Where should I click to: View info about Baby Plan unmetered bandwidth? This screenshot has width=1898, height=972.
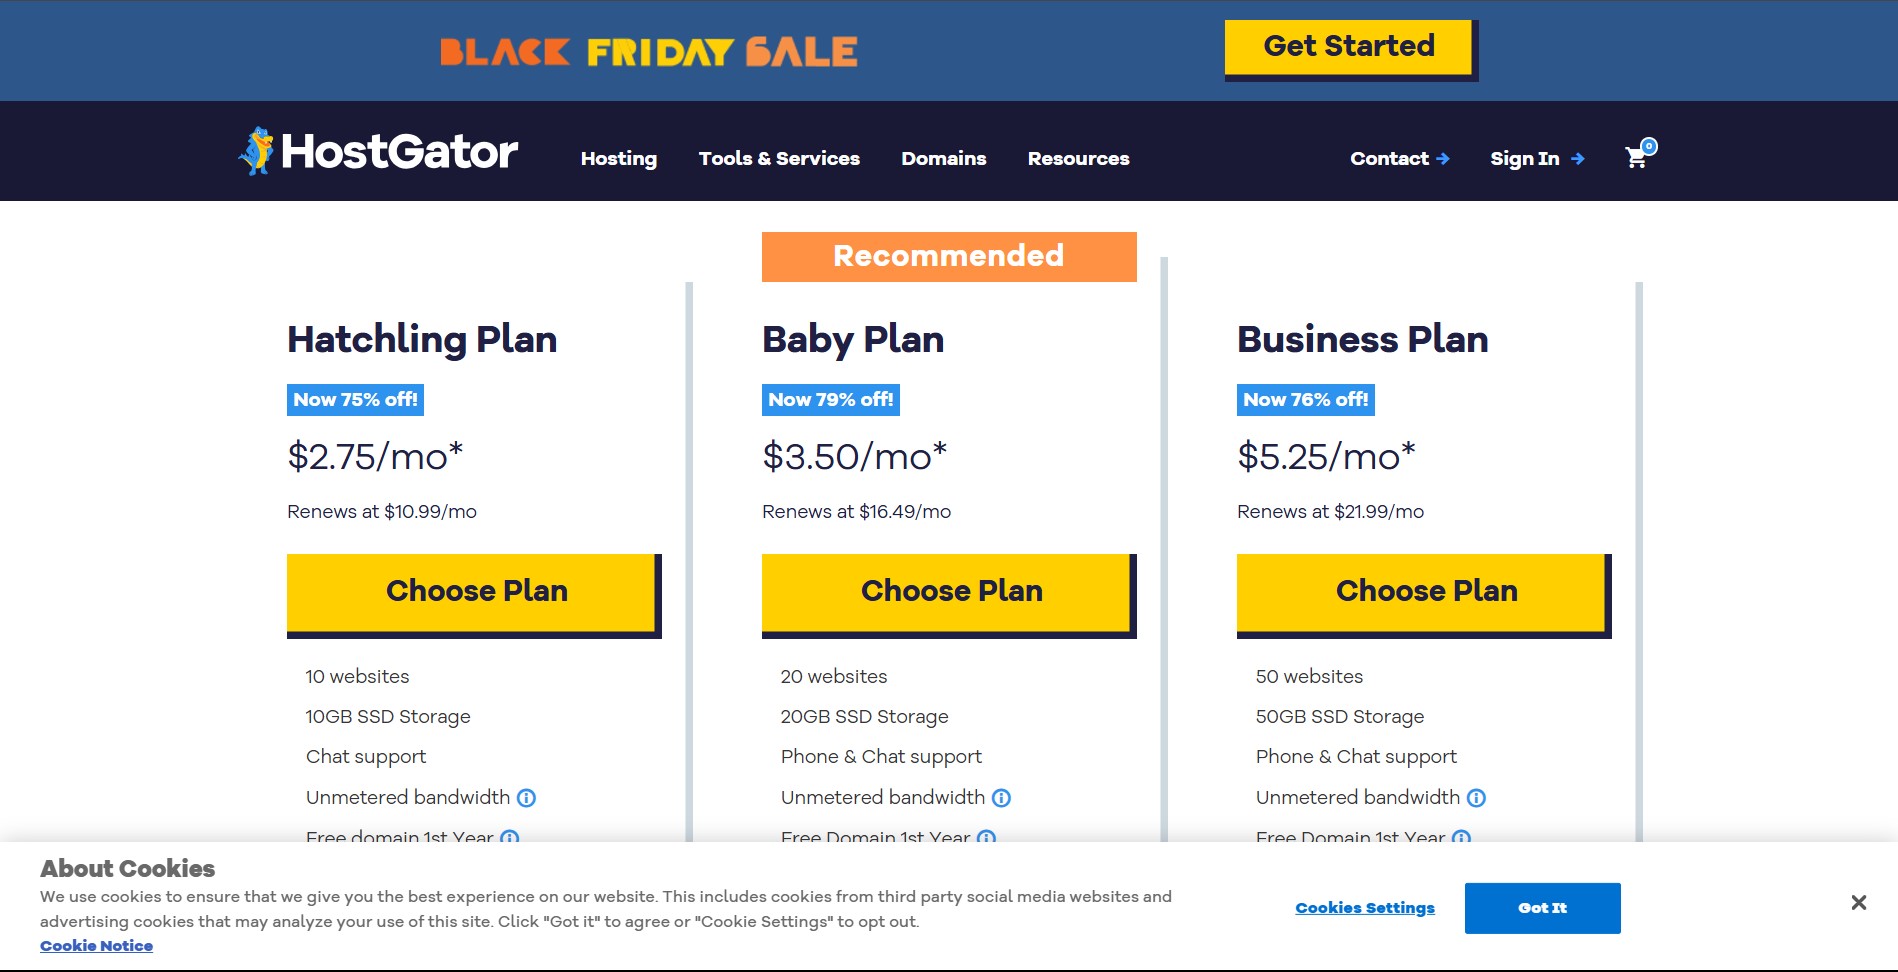point(1002,797)
